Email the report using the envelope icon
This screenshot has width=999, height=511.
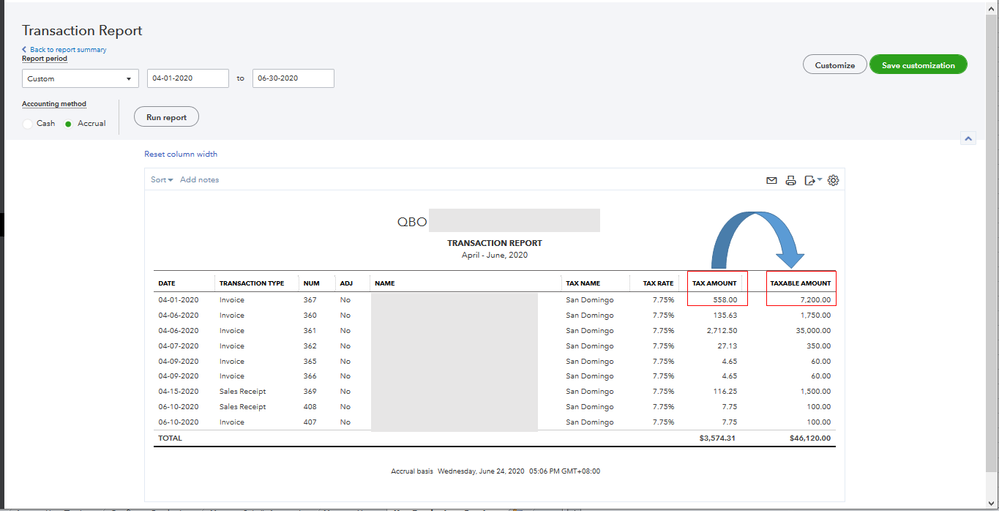point(771,181)
